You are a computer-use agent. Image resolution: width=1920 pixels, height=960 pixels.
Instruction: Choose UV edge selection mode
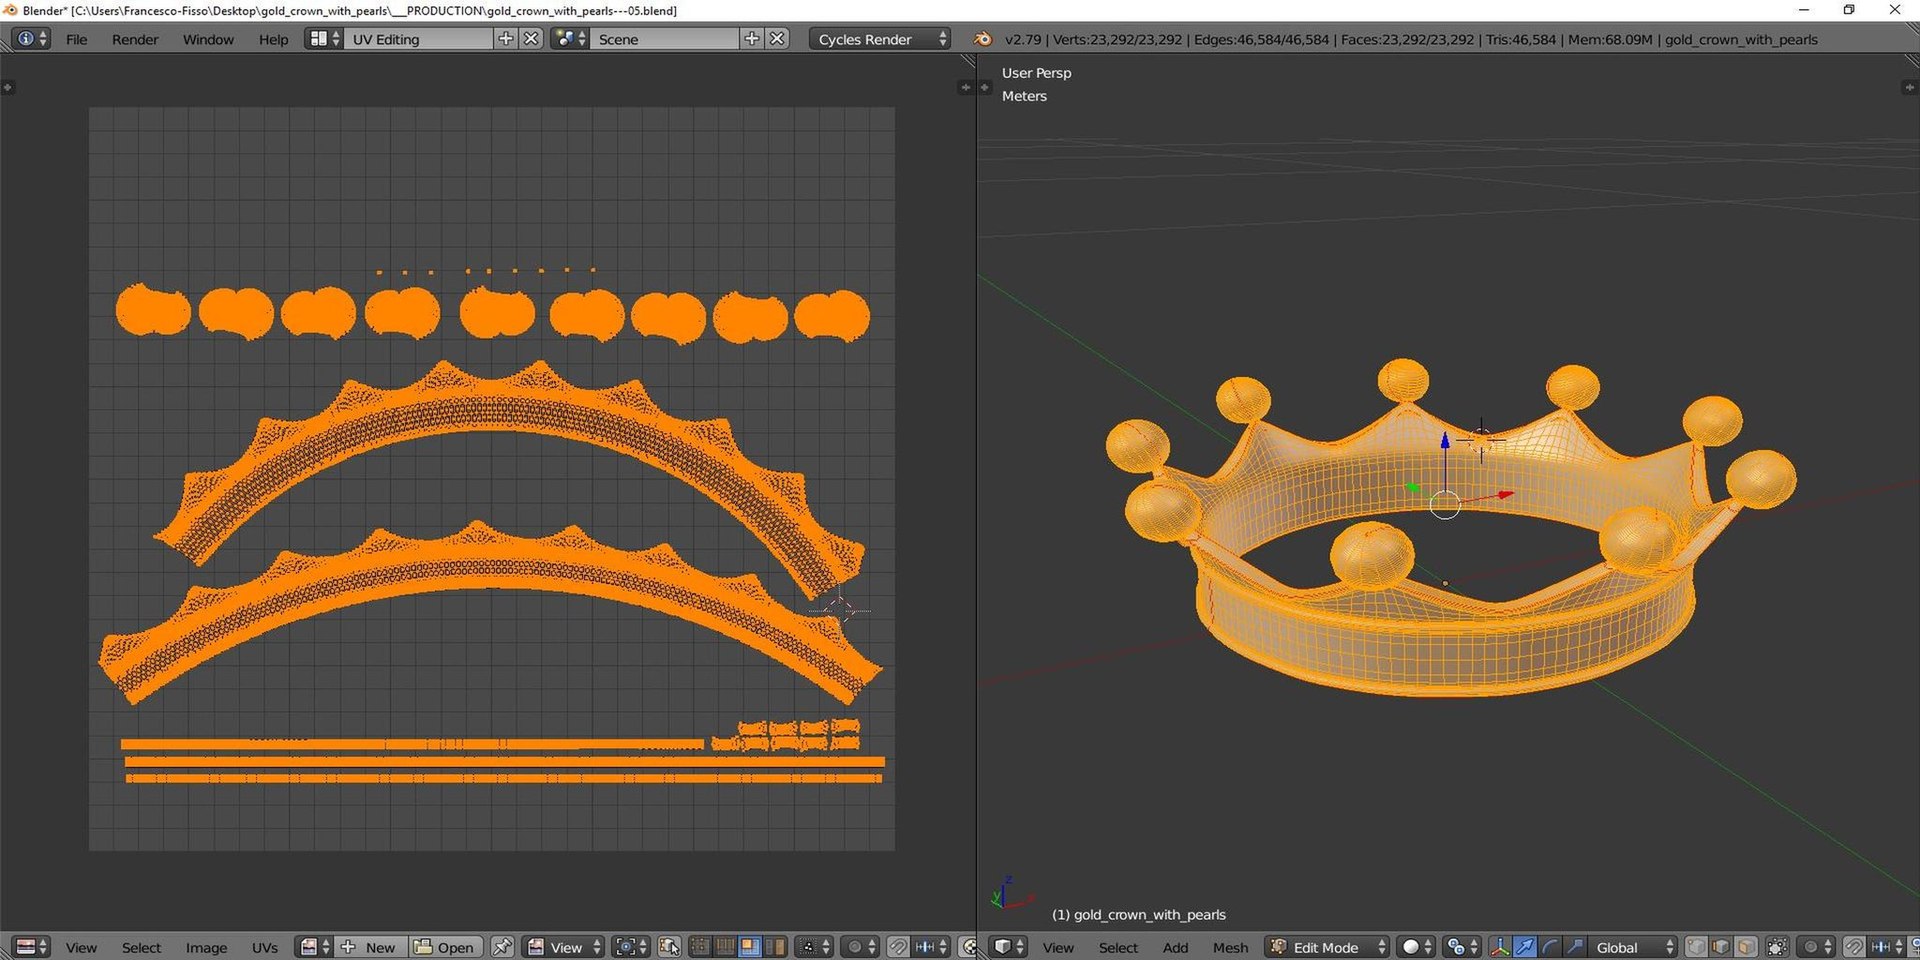pos(725,947)
